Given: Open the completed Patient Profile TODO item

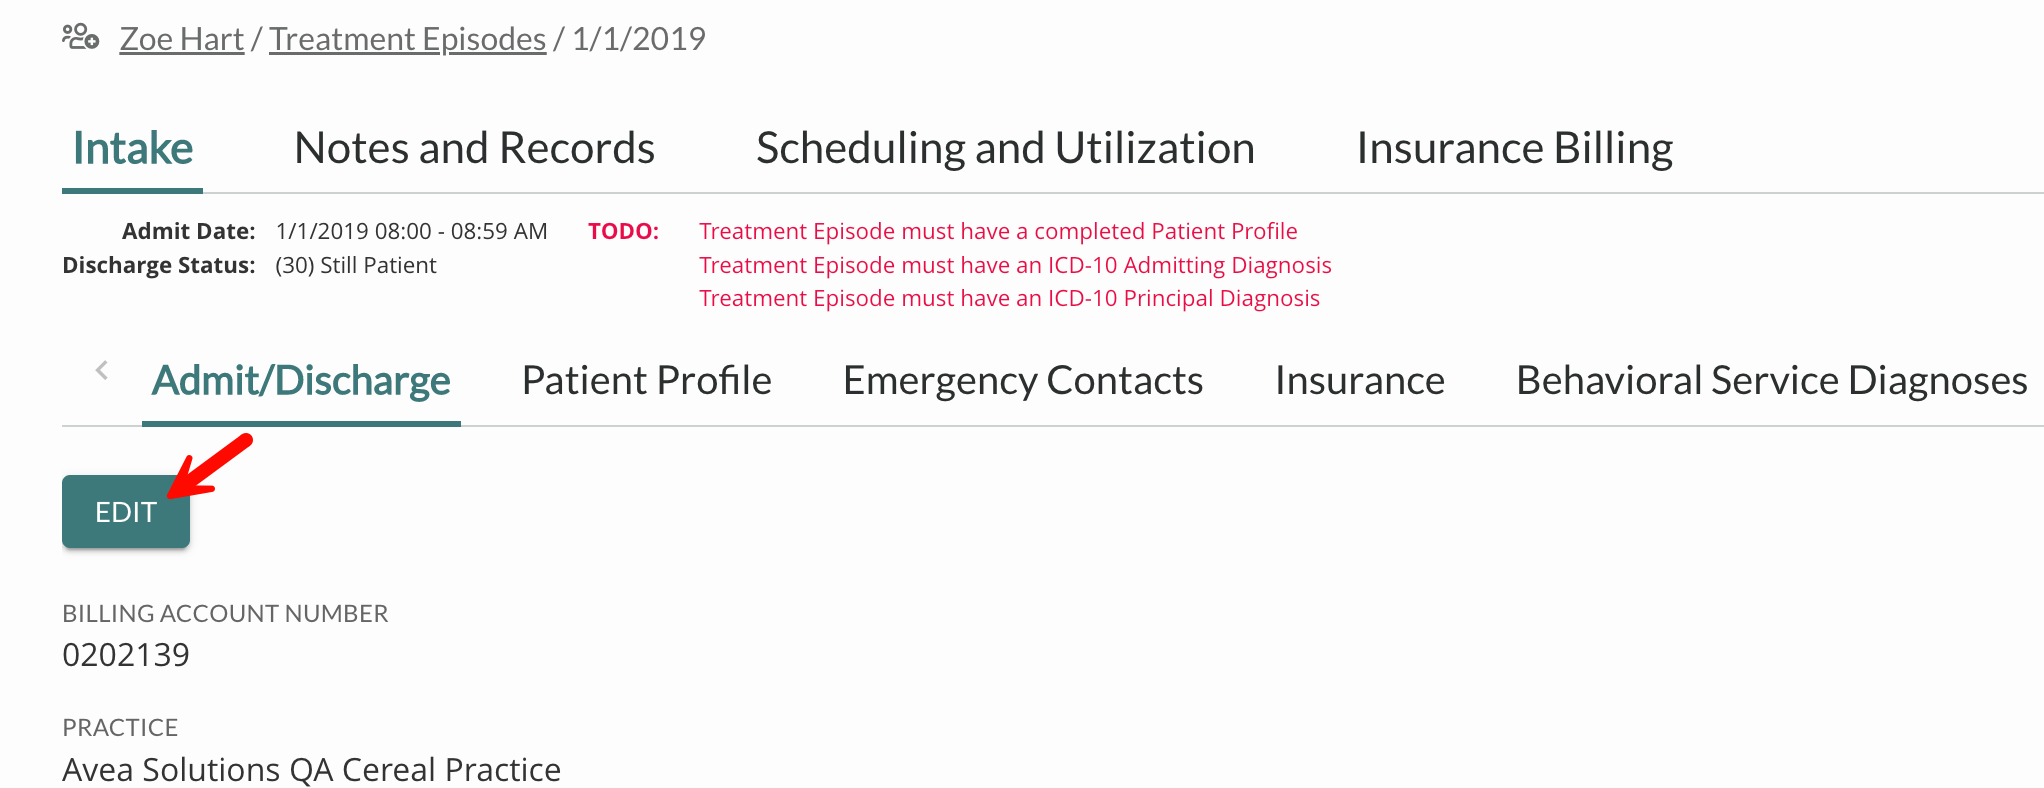Looking at the screenshot, I should coord(998,230).
